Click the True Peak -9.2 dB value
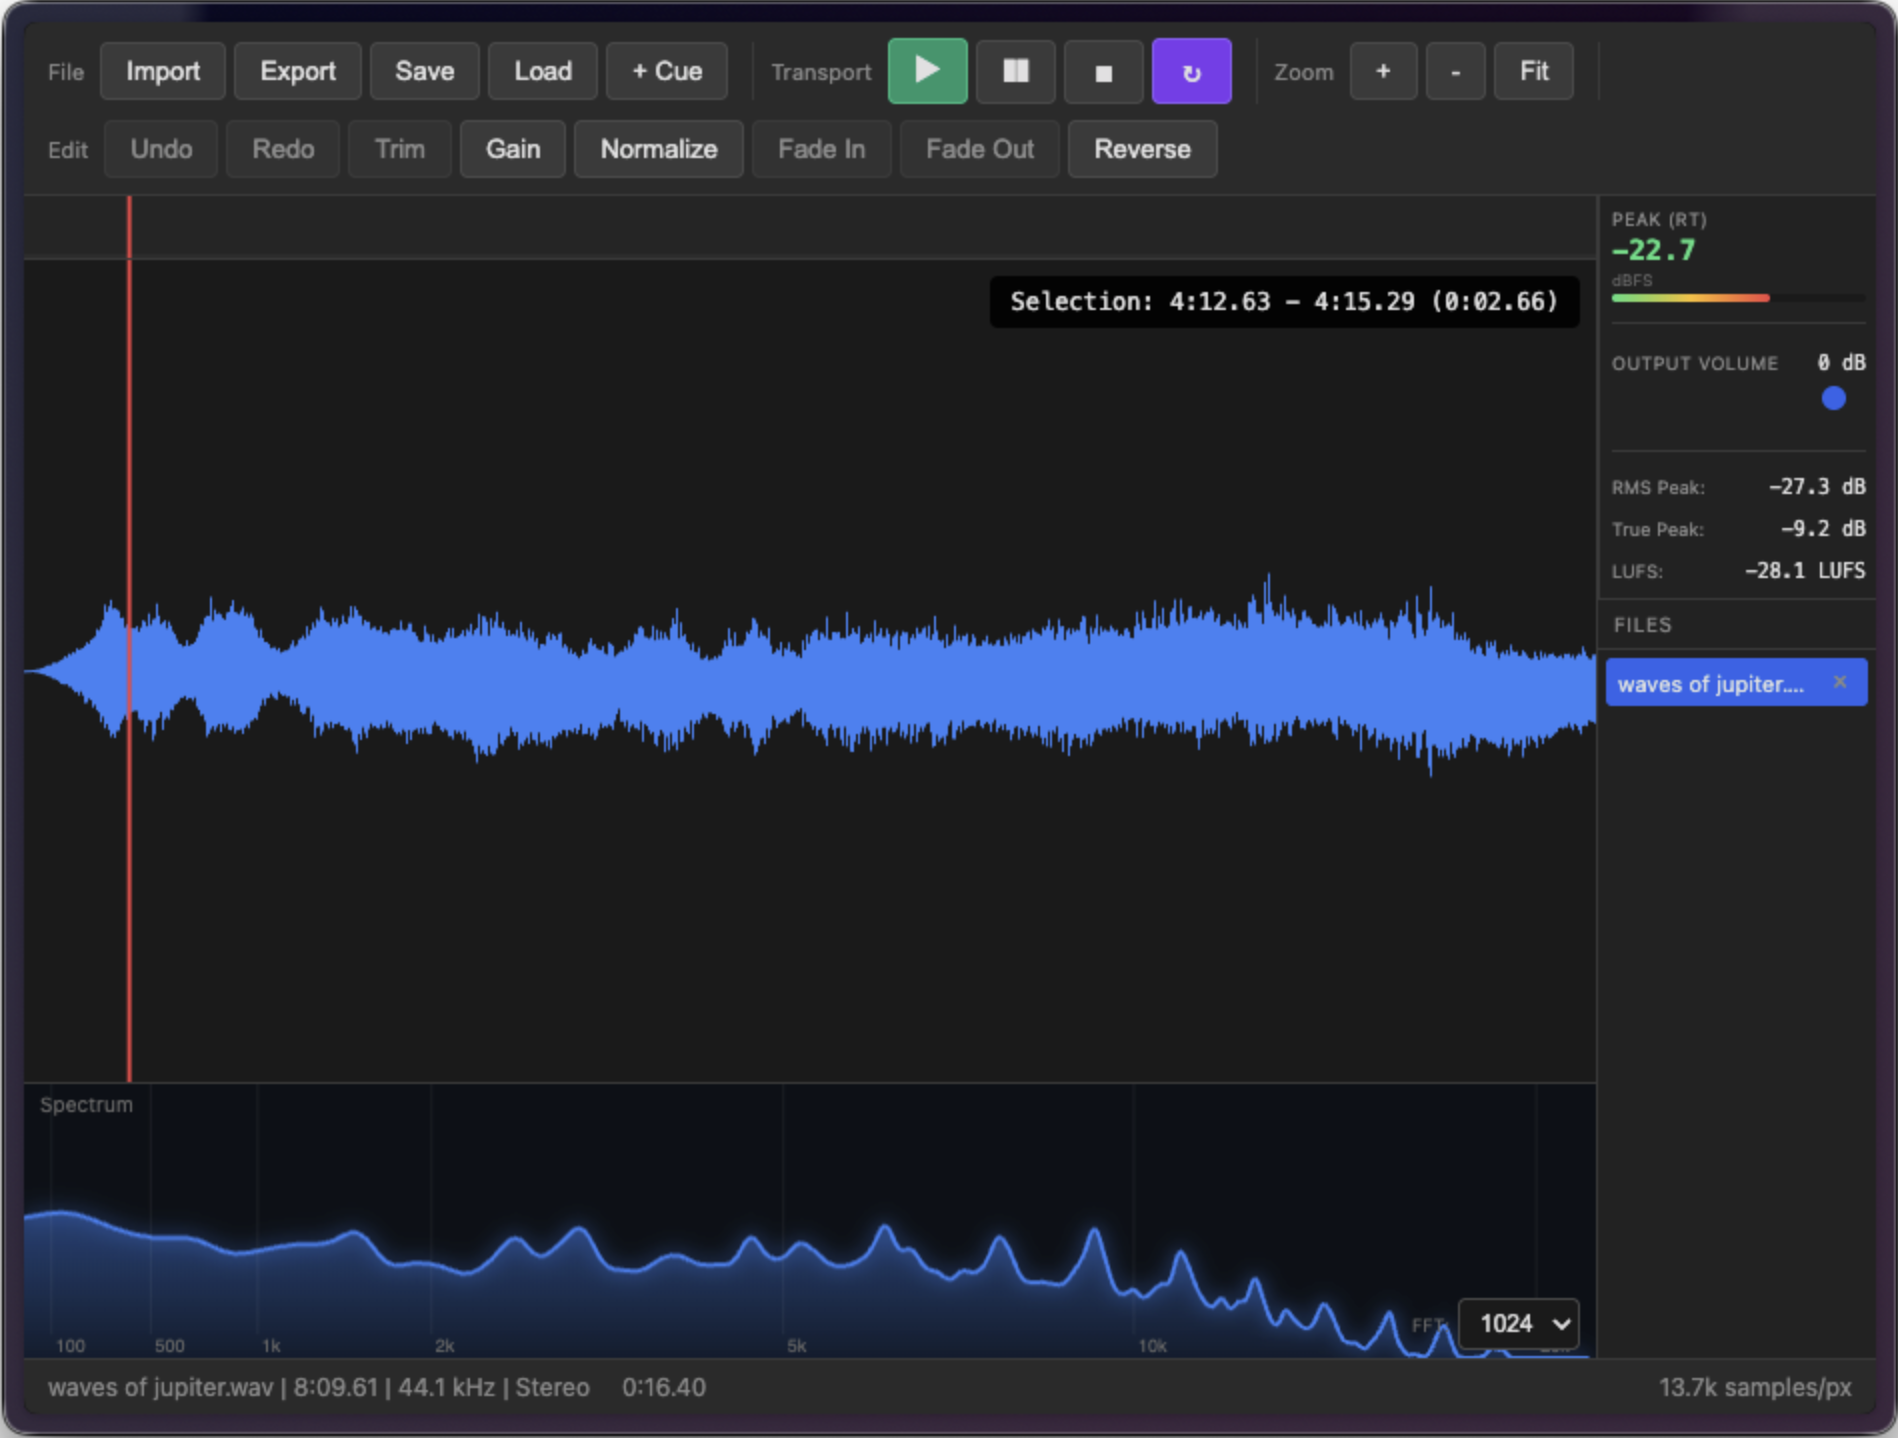 1822,529
